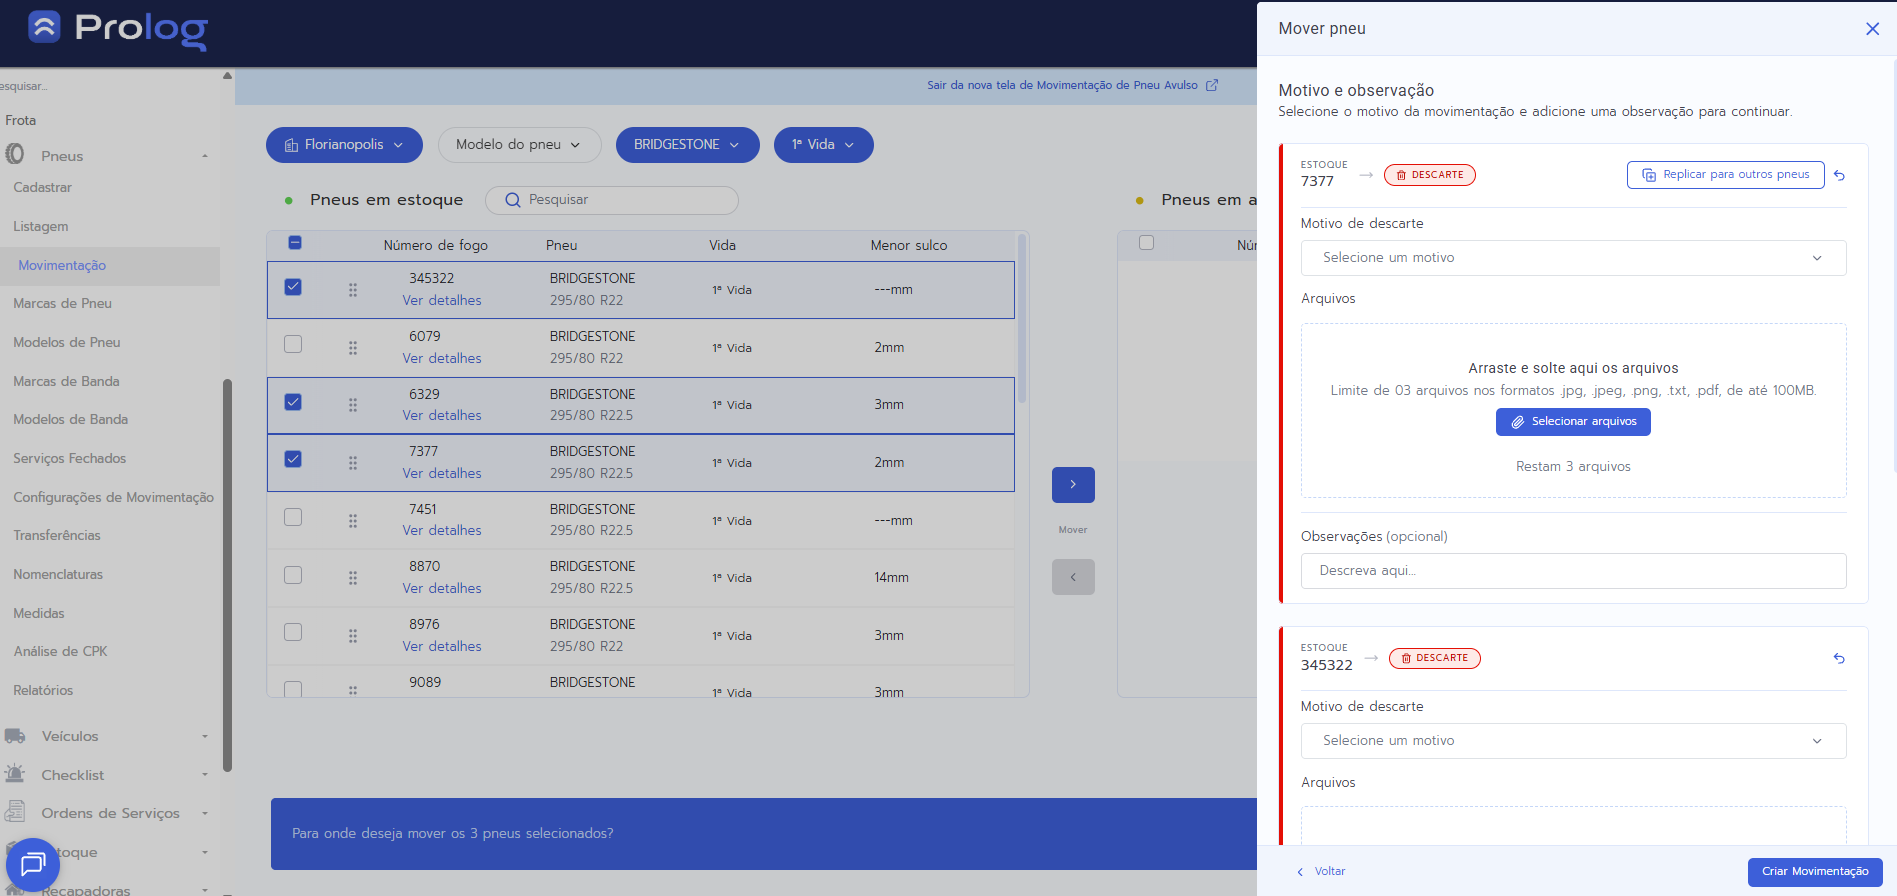Open Listagem in the sidebar menu
The image size is (1897, 896).
tap(41, 226)
